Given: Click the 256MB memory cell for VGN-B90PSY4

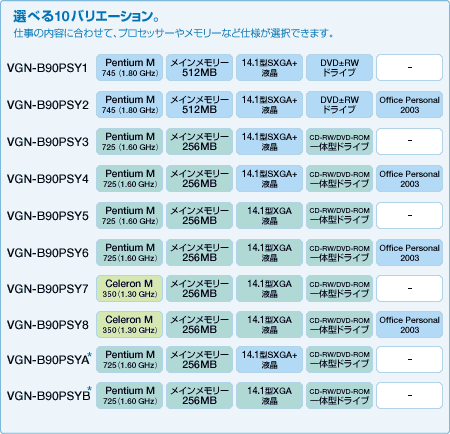Looking at the screenshot, I should [199, 179].
